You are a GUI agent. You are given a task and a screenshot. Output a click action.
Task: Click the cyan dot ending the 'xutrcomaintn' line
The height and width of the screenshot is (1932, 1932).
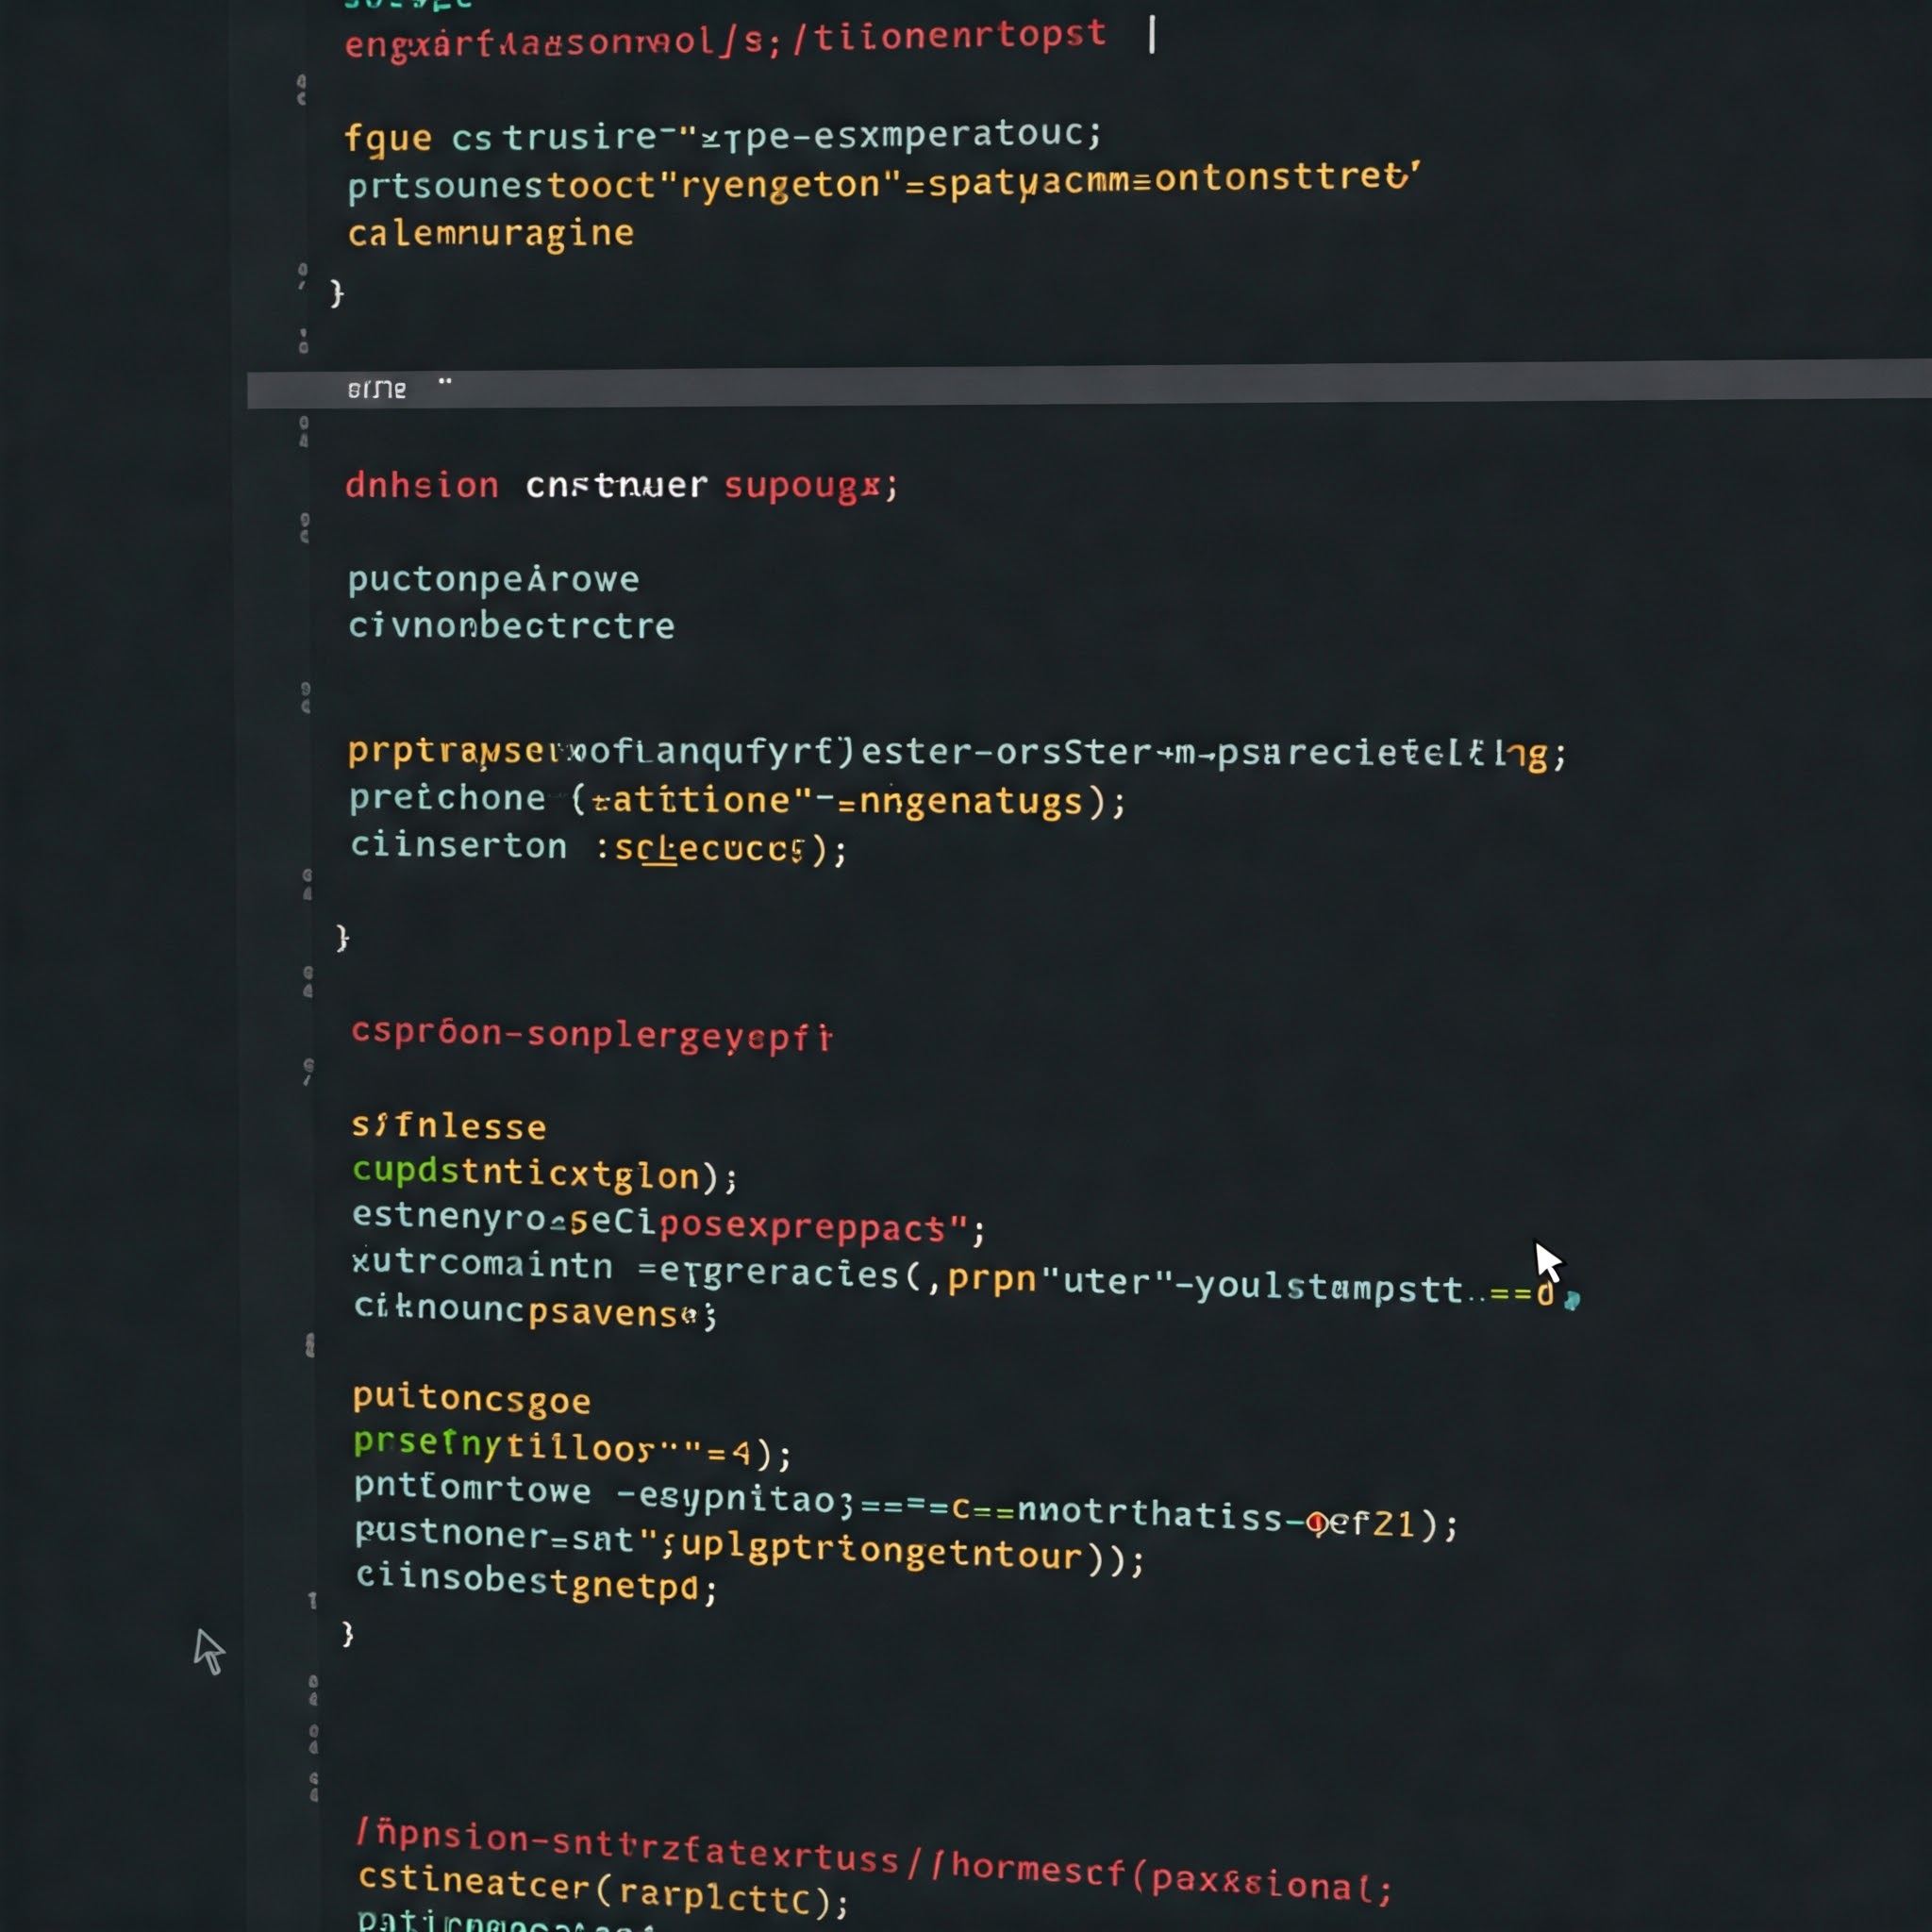(1571, 1300)
